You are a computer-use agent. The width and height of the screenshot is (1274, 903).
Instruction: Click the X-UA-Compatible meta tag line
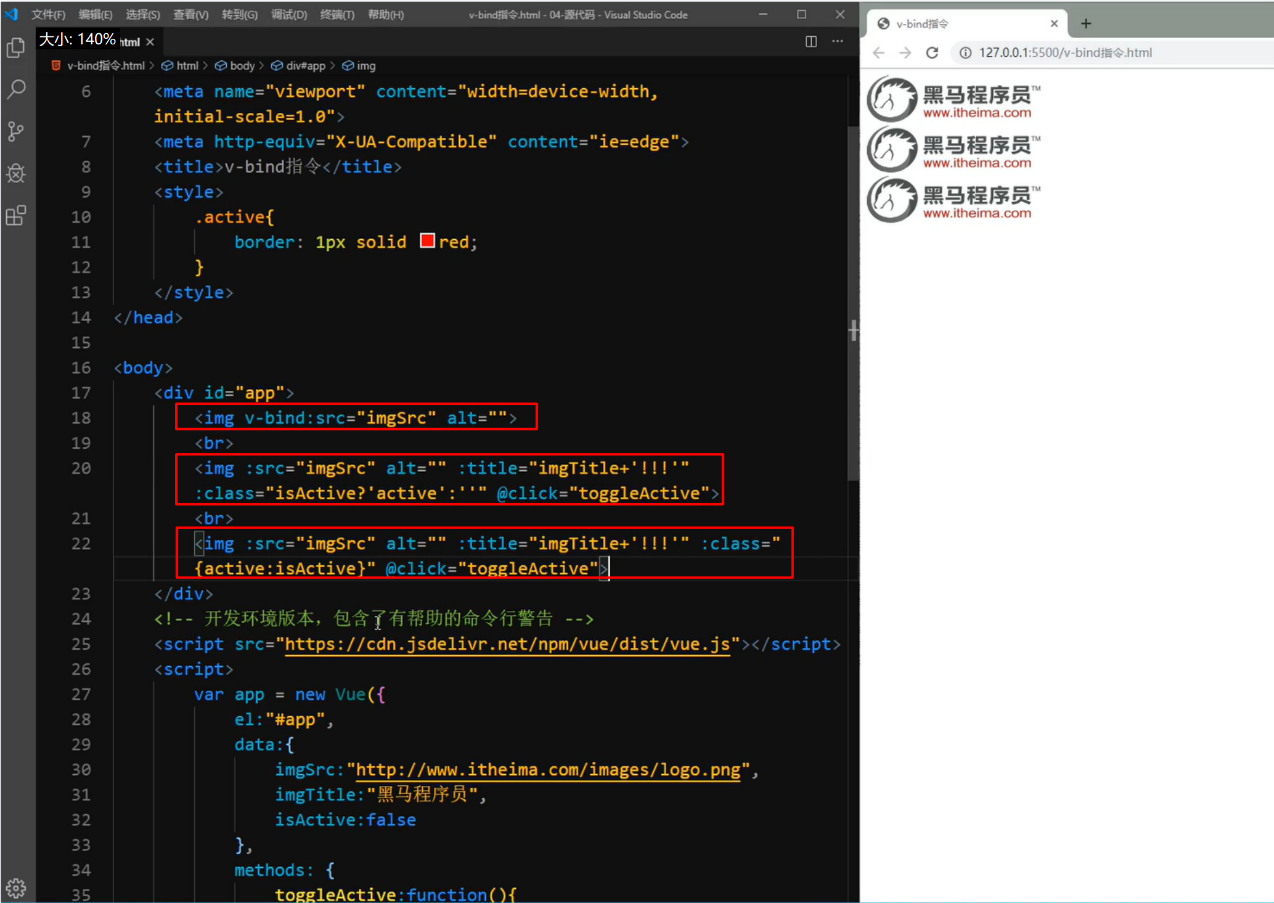click(421, 142)
